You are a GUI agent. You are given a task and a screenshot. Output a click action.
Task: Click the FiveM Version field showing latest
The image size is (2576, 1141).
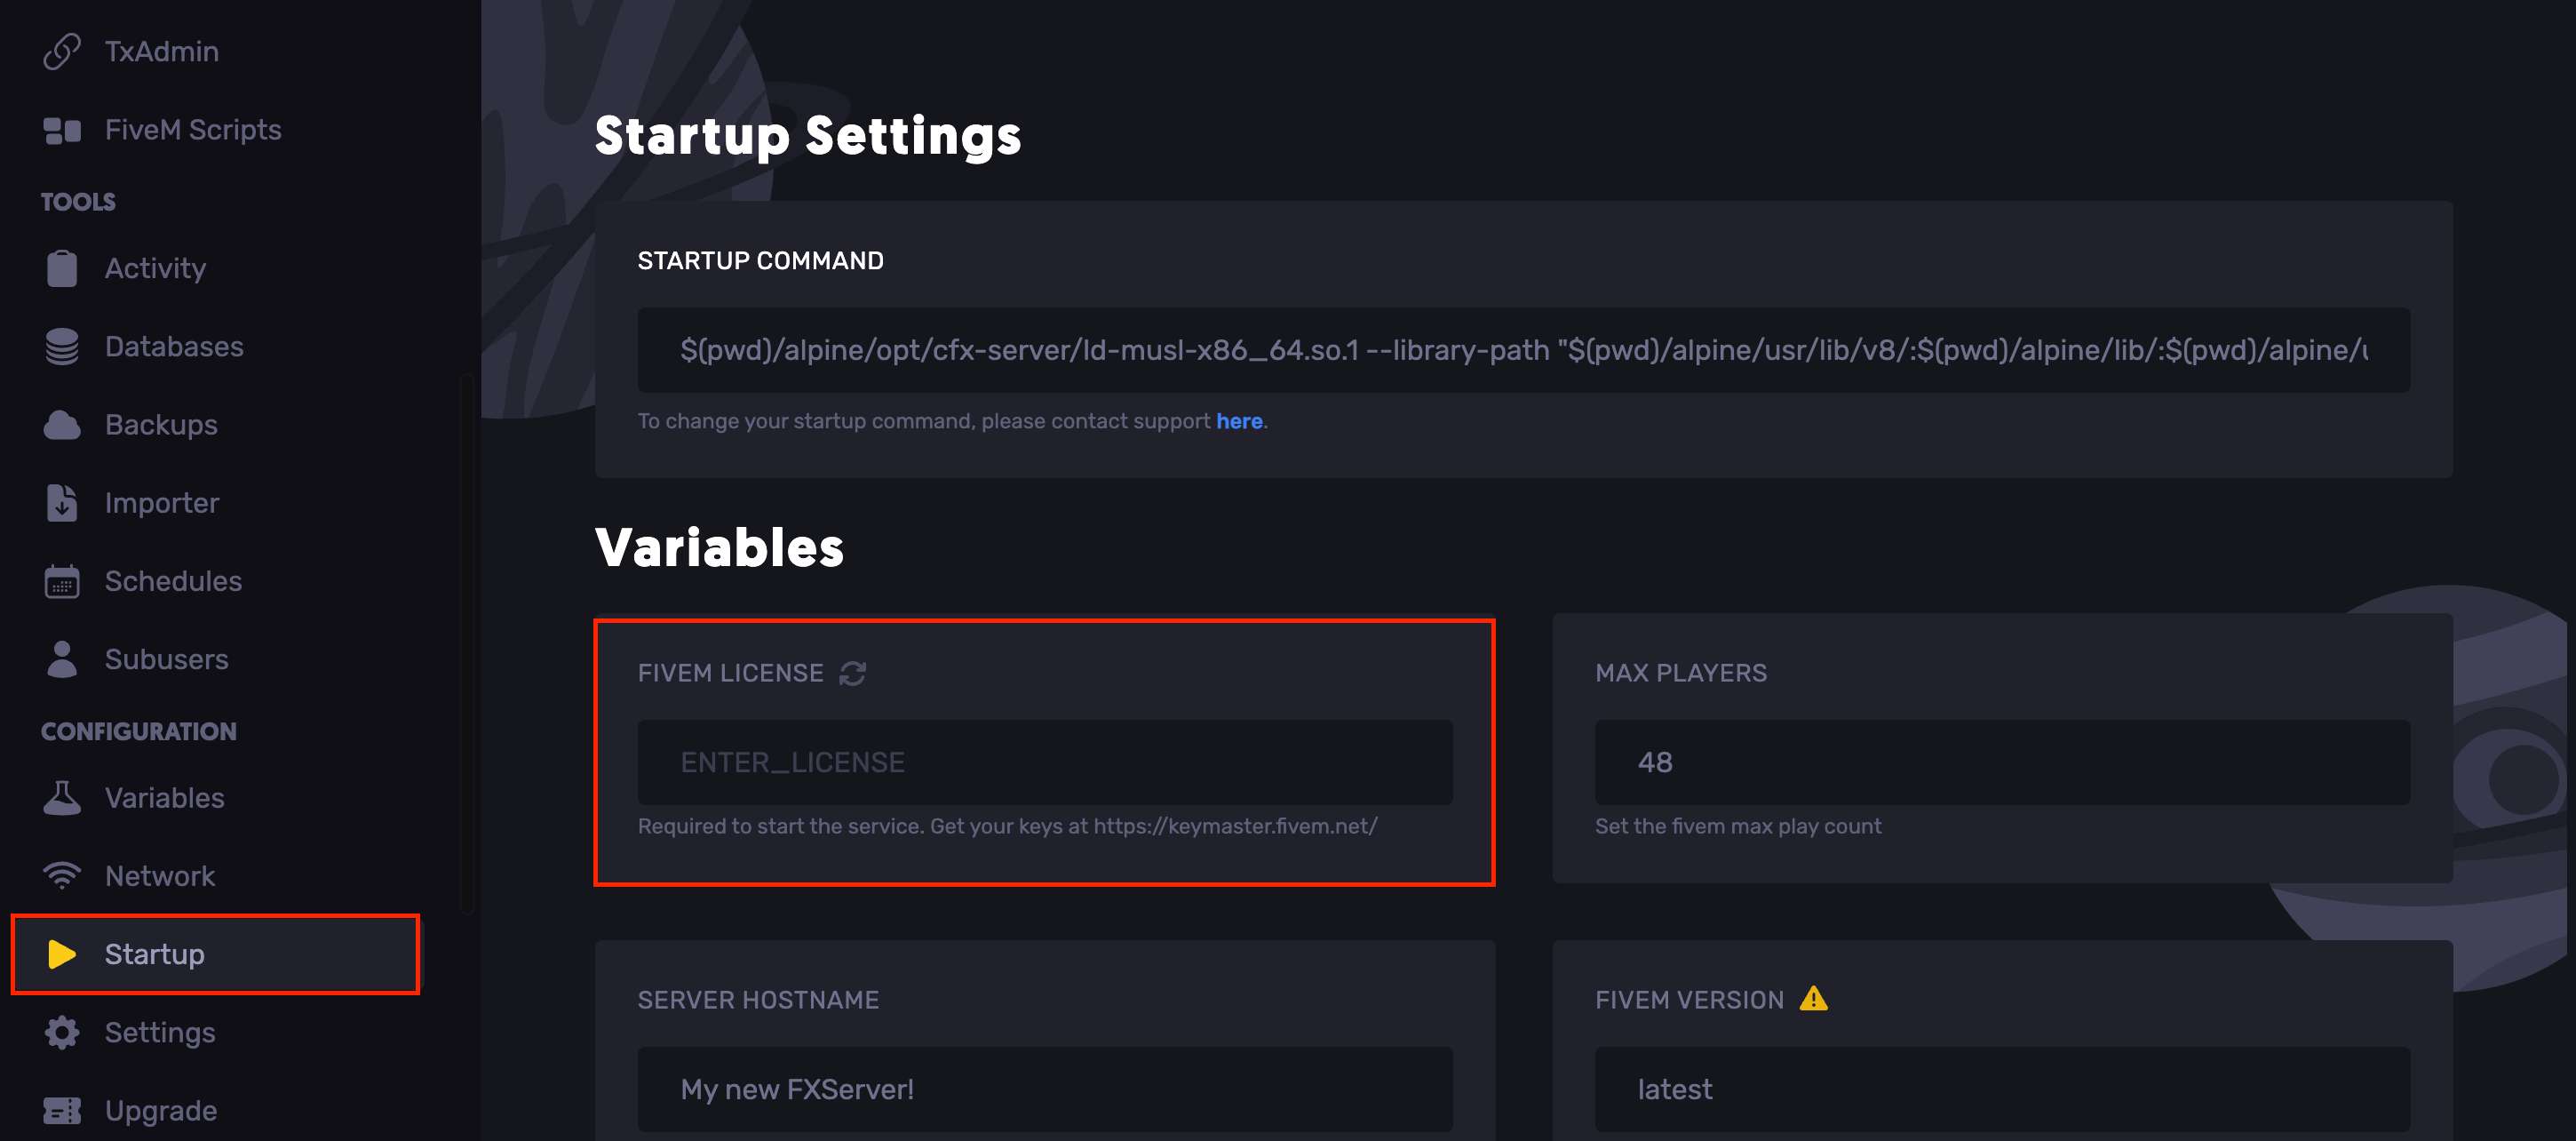click(x=2001, y=1088)
